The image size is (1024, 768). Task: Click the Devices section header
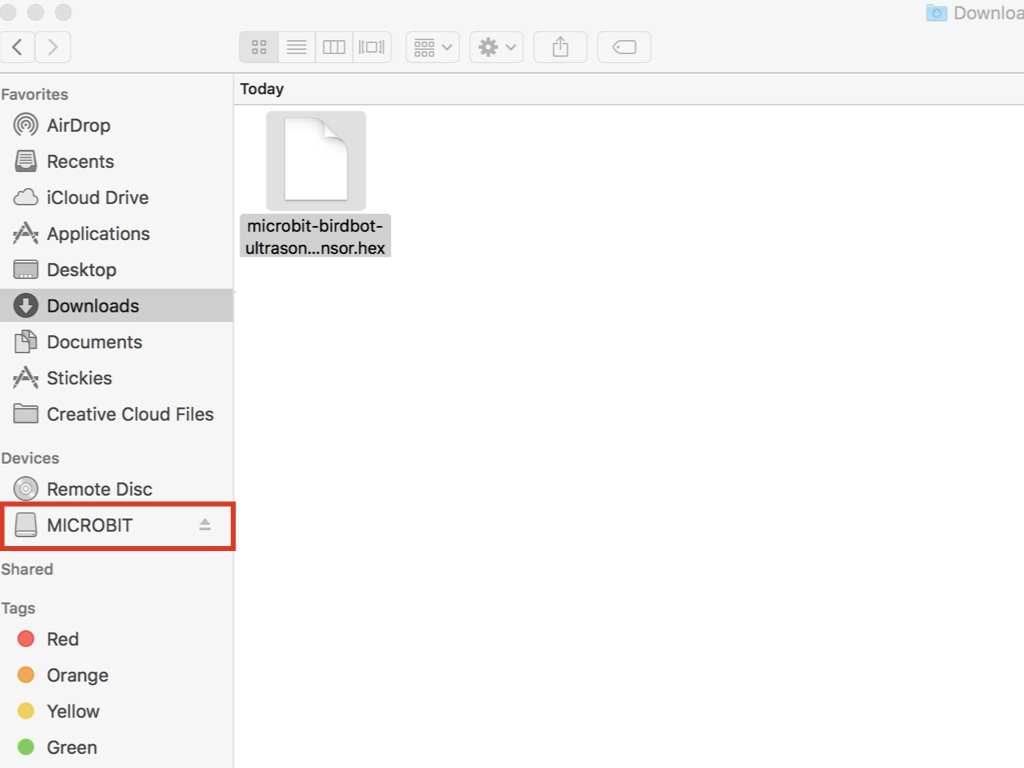(x=30, y=458)
